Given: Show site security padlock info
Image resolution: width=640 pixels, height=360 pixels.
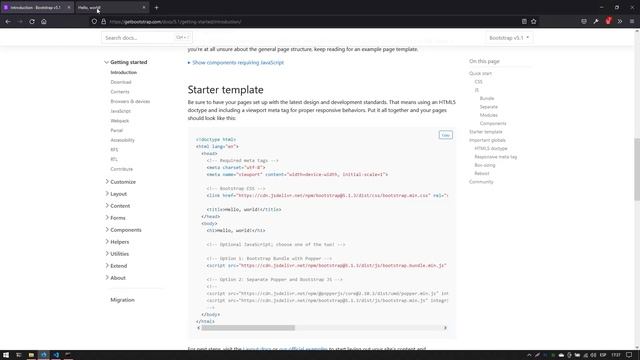Looking at the screenshot, I should click(104, 22).
